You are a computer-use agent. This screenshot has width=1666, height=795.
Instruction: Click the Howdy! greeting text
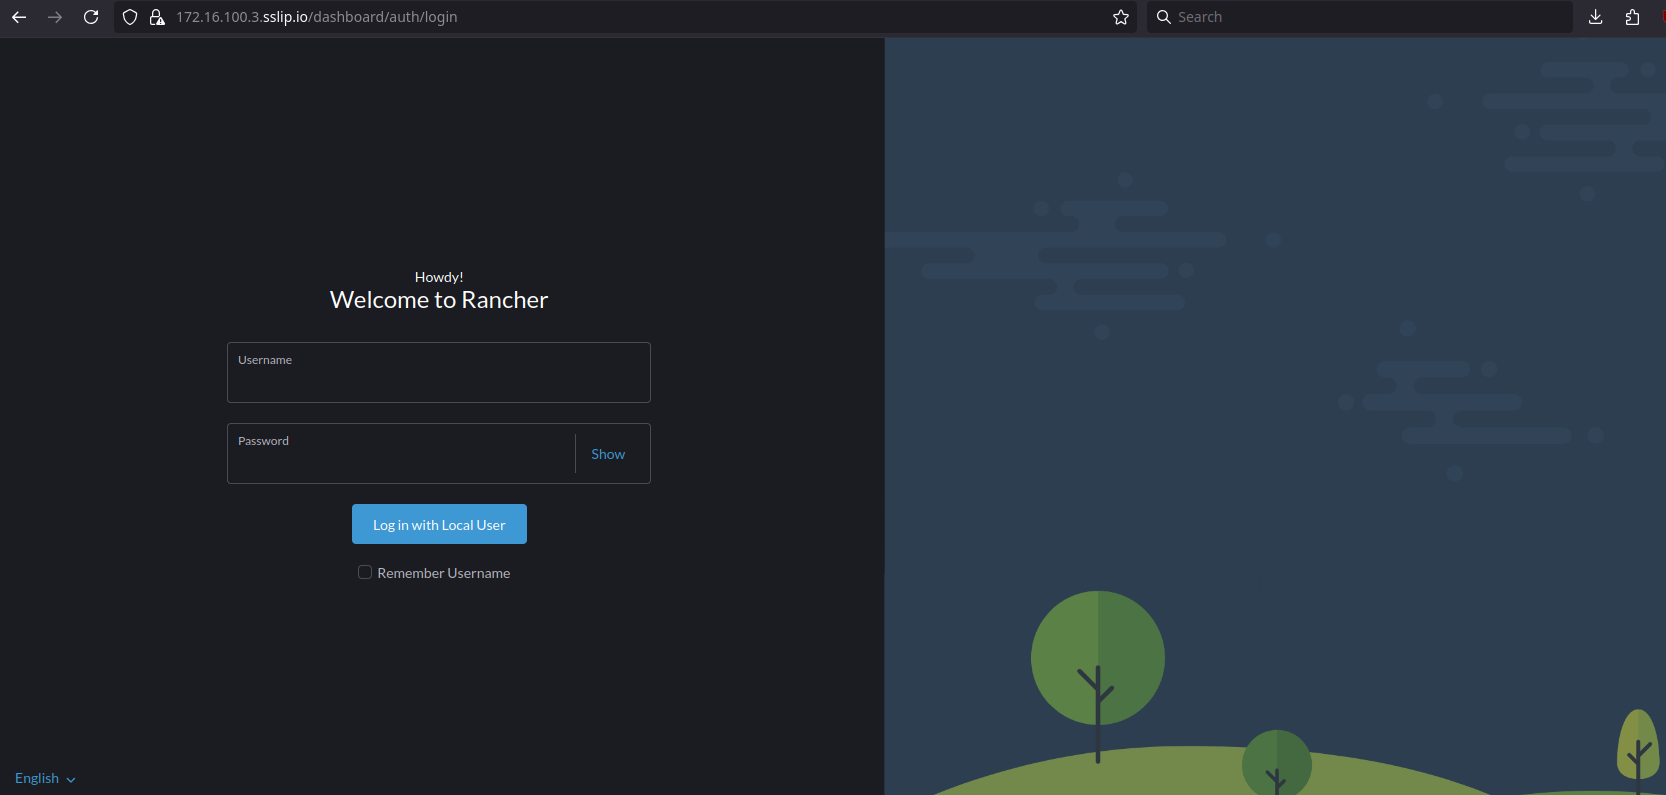pyautogui.click(x=439, y=277)
